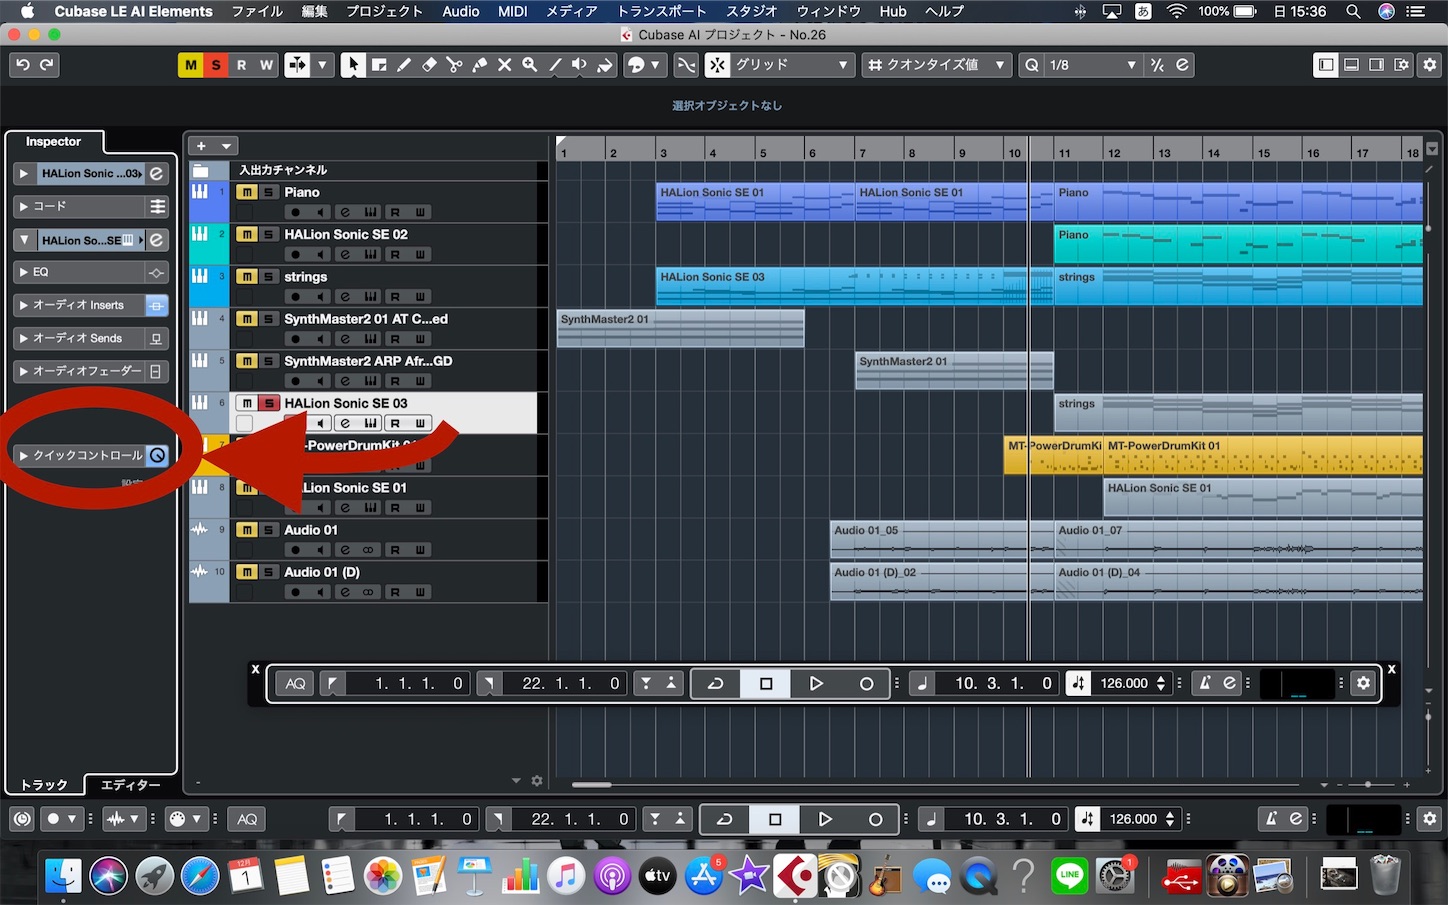
Task: Select the Draw pencil tool
Action: pyautogui.click(x=404, y=65)
